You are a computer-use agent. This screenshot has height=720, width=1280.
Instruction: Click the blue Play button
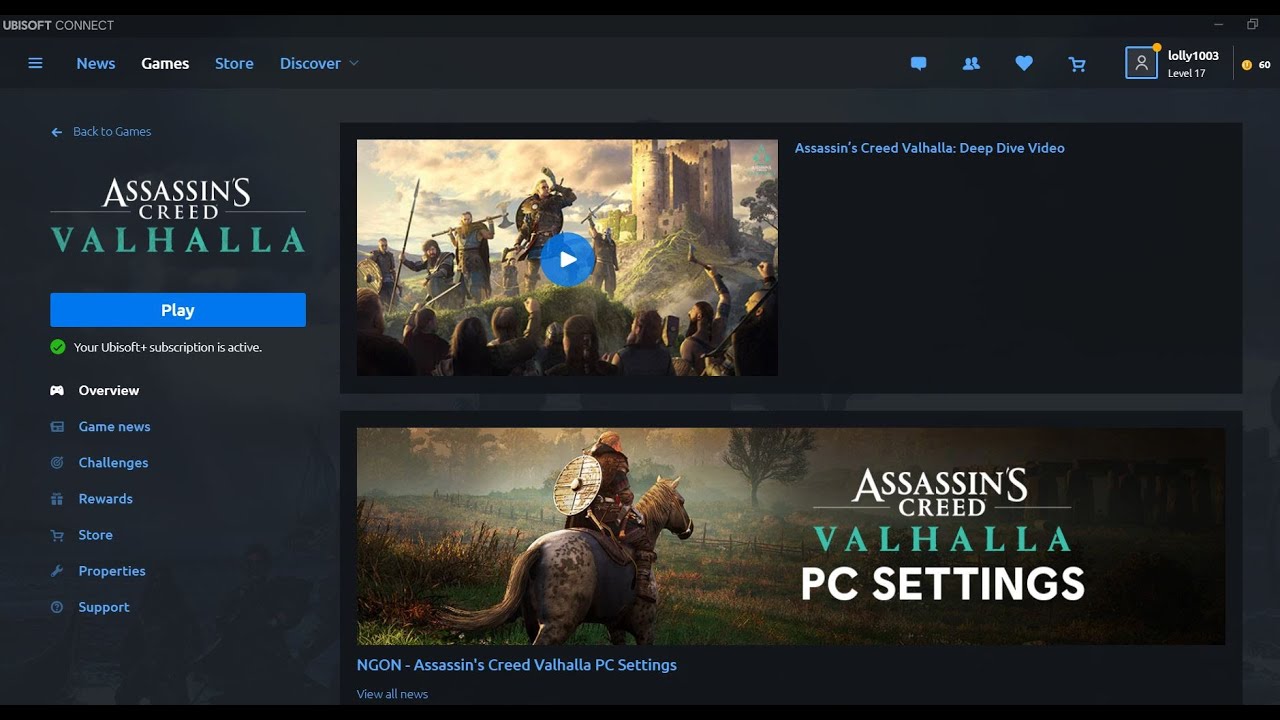tap(178, 310)
